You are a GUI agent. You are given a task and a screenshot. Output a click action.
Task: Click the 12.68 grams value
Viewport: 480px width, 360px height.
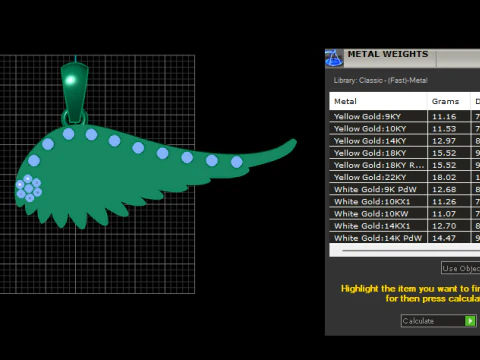444,190
